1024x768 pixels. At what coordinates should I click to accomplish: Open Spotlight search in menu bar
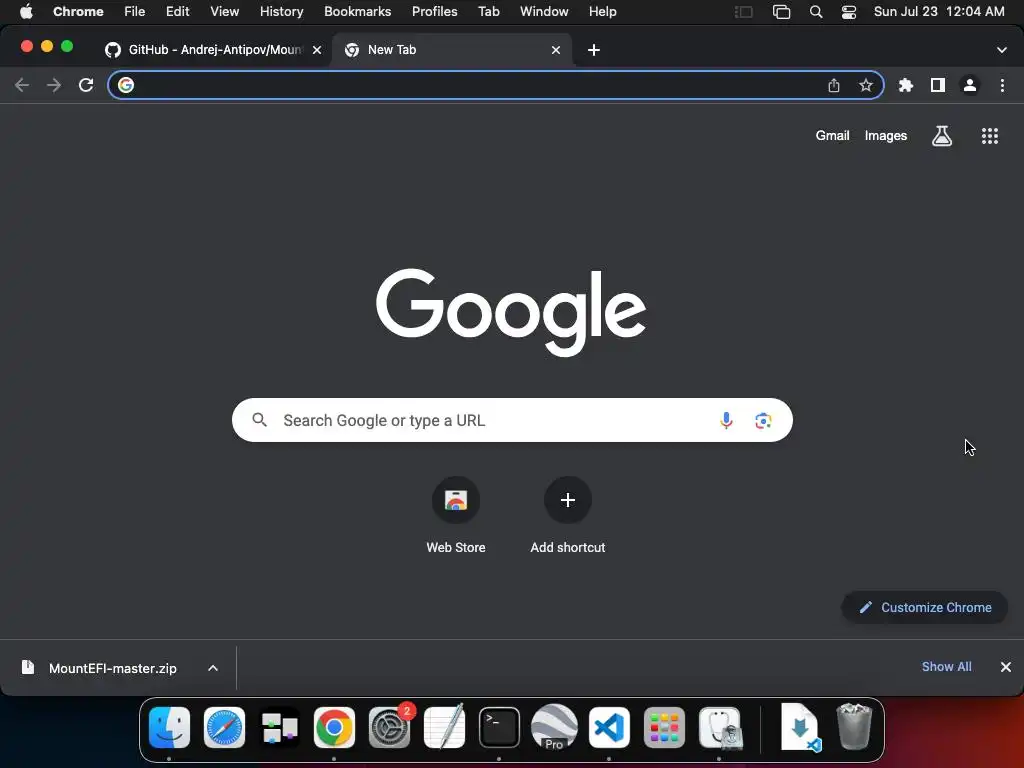tap(816, 12)
